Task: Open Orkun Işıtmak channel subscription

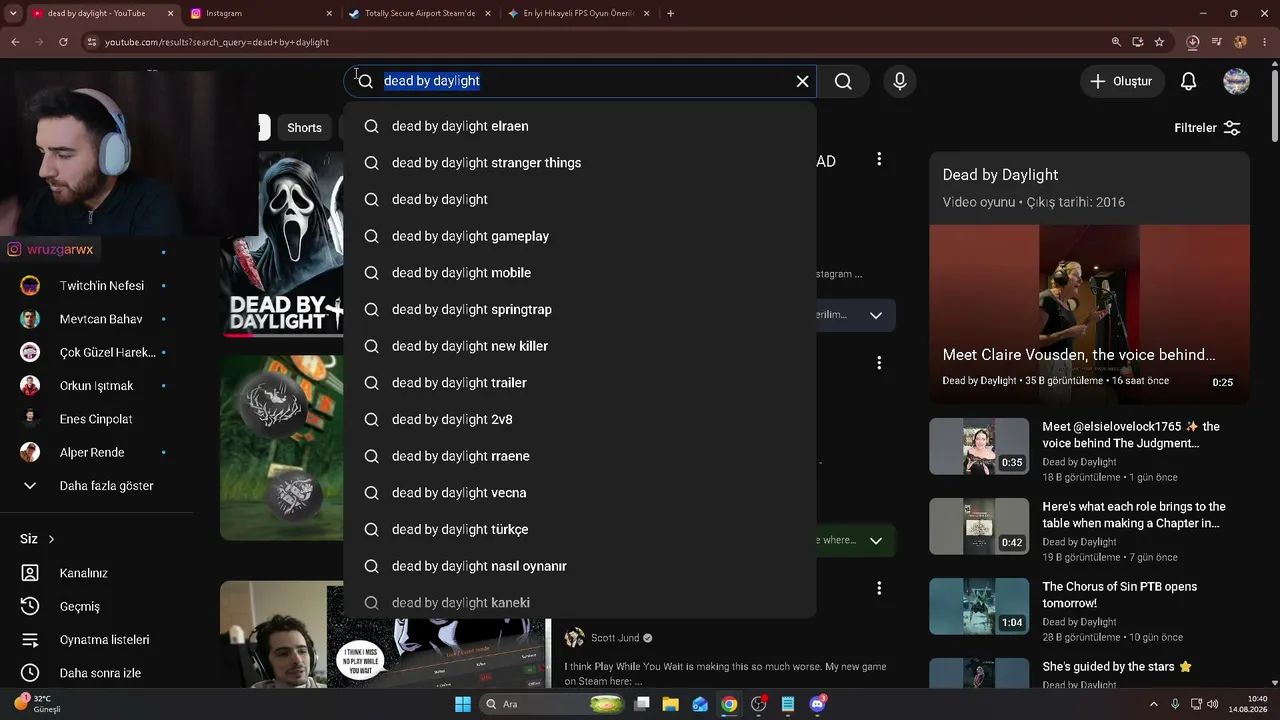Action: pyautogui.click(x=96, y=386)
